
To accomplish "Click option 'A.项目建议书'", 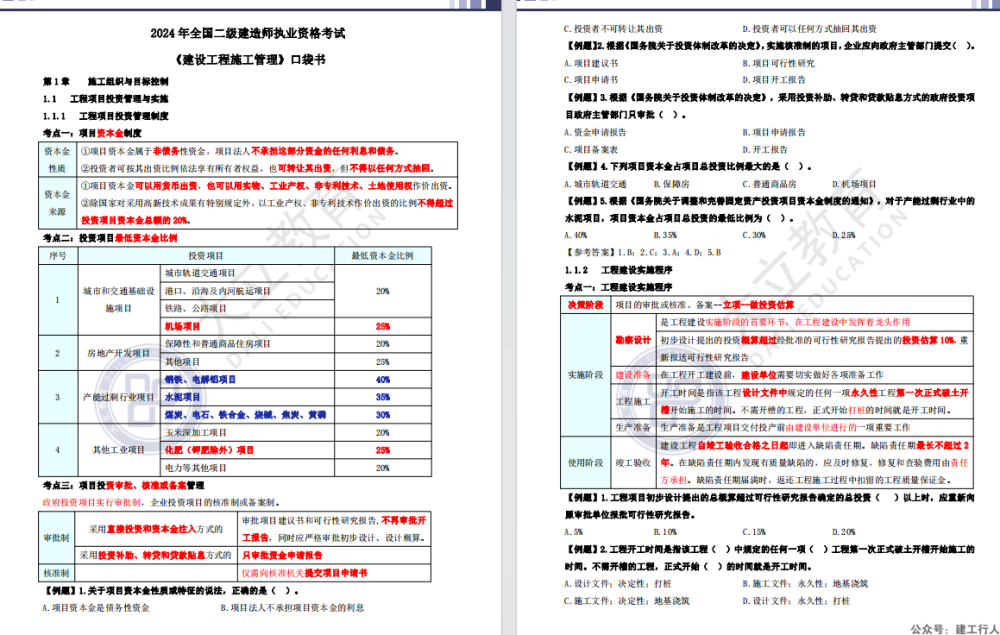I will 591,63.
